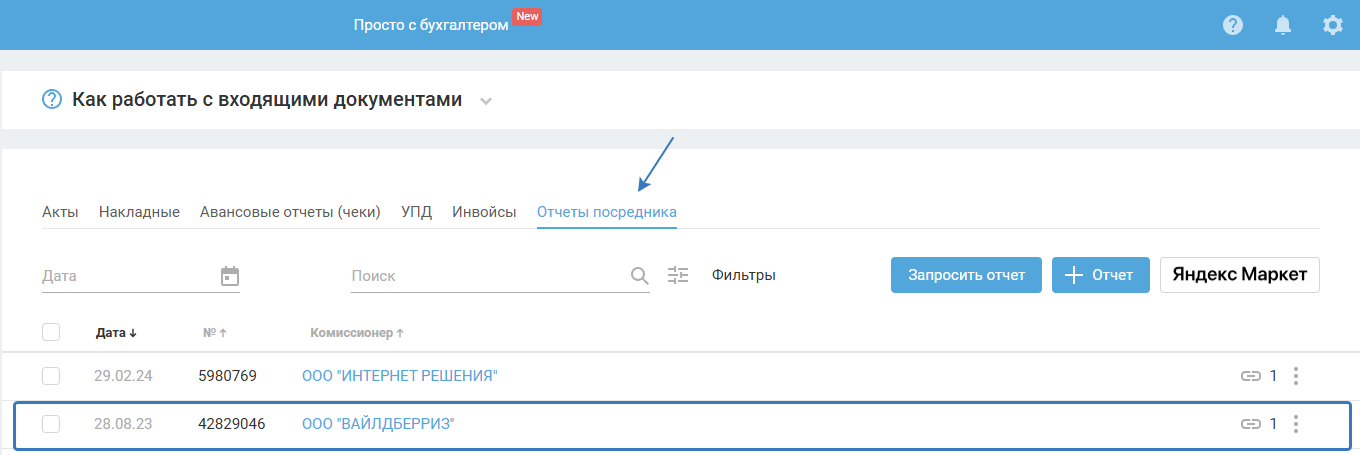This screenshot has width=1360, height=455.
Task: Expand 'Как работать с входящими документами' chevron
Action: (x=486, y=101)
